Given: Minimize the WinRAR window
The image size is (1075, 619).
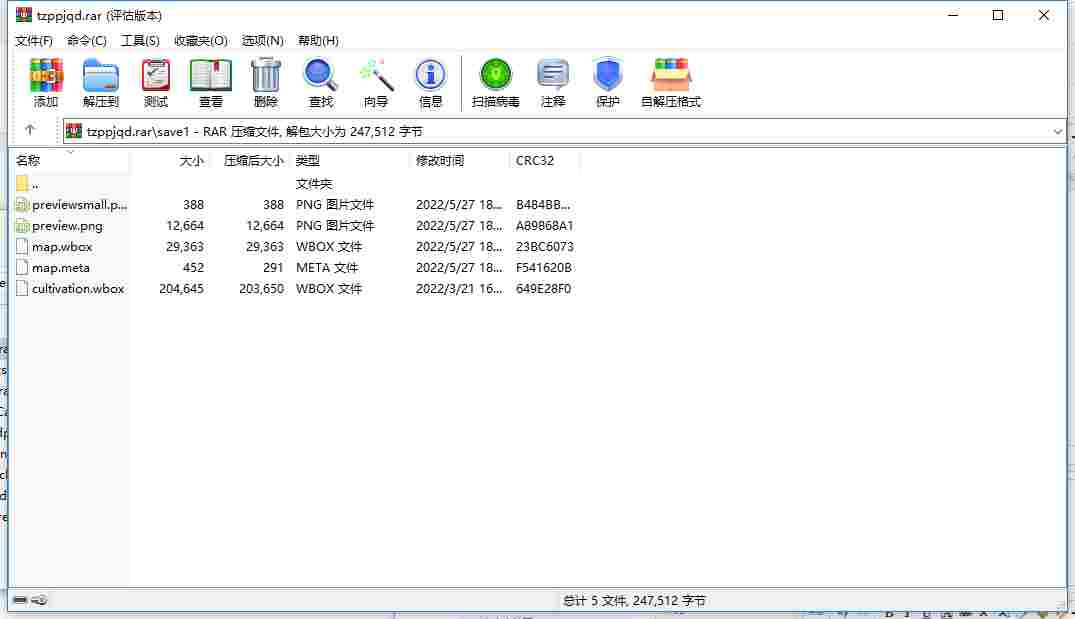Looking at the screenshot, I should (952, 15).
